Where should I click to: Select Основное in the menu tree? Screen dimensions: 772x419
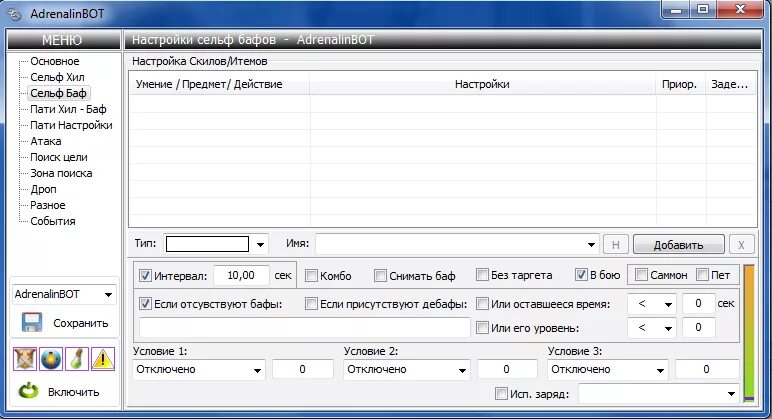55,61
